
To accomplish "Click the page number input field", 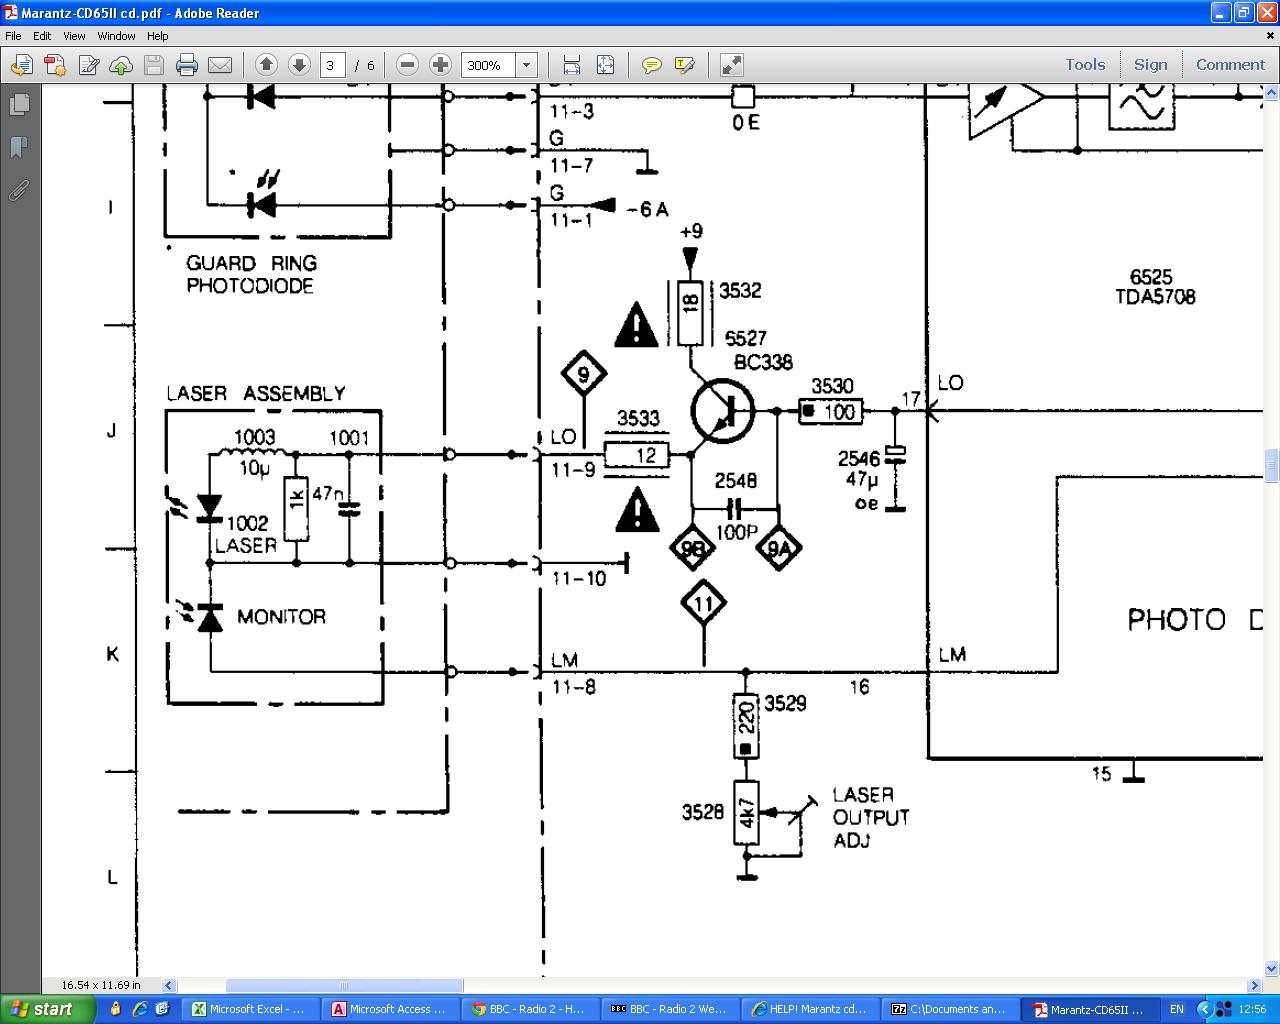I will click(x=332, y=65).
